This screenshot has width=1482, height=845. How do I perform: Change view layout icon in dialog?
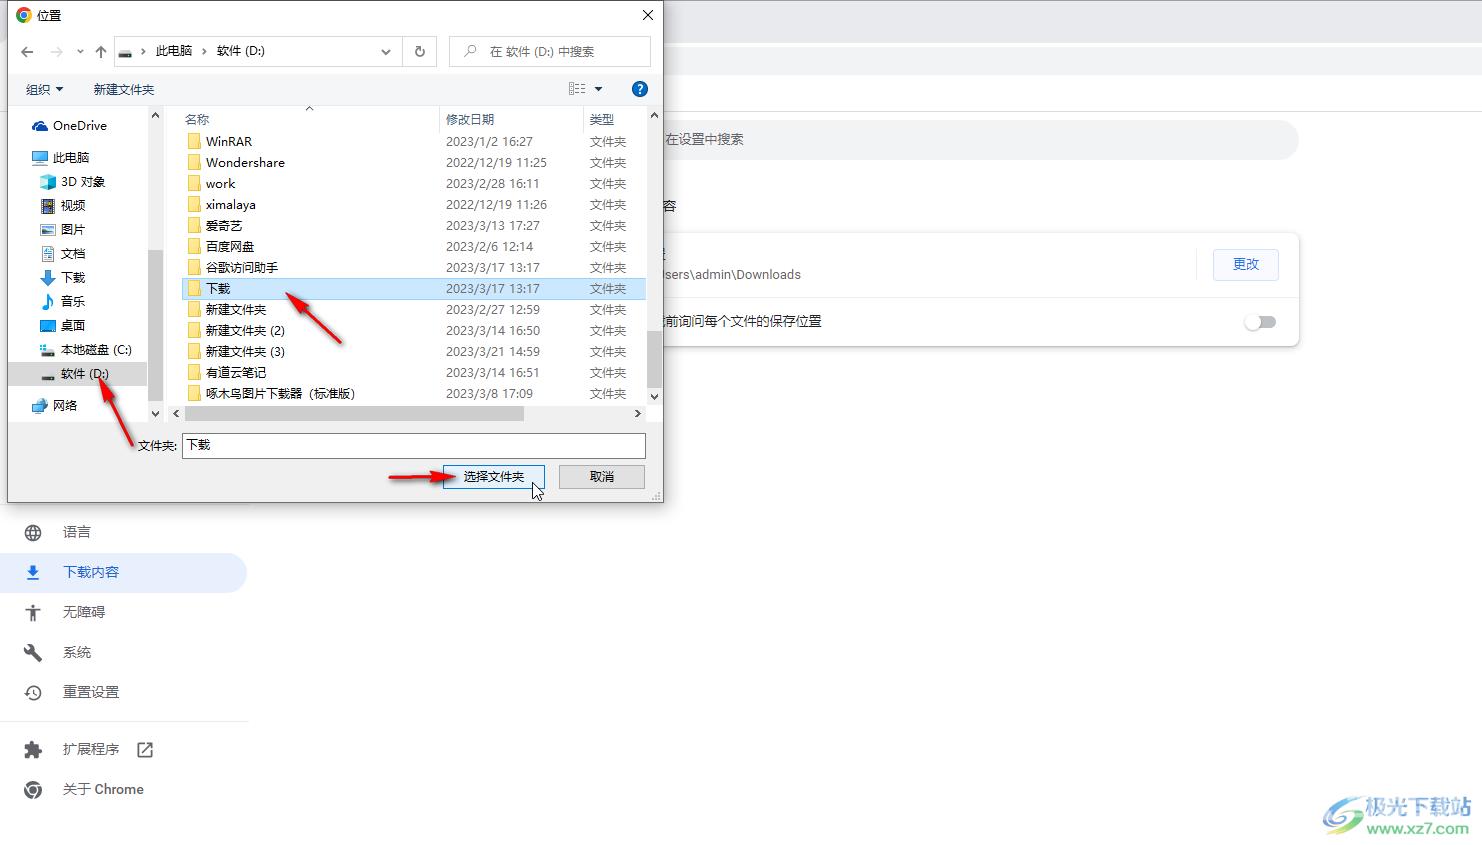click(x=577, y=89)
